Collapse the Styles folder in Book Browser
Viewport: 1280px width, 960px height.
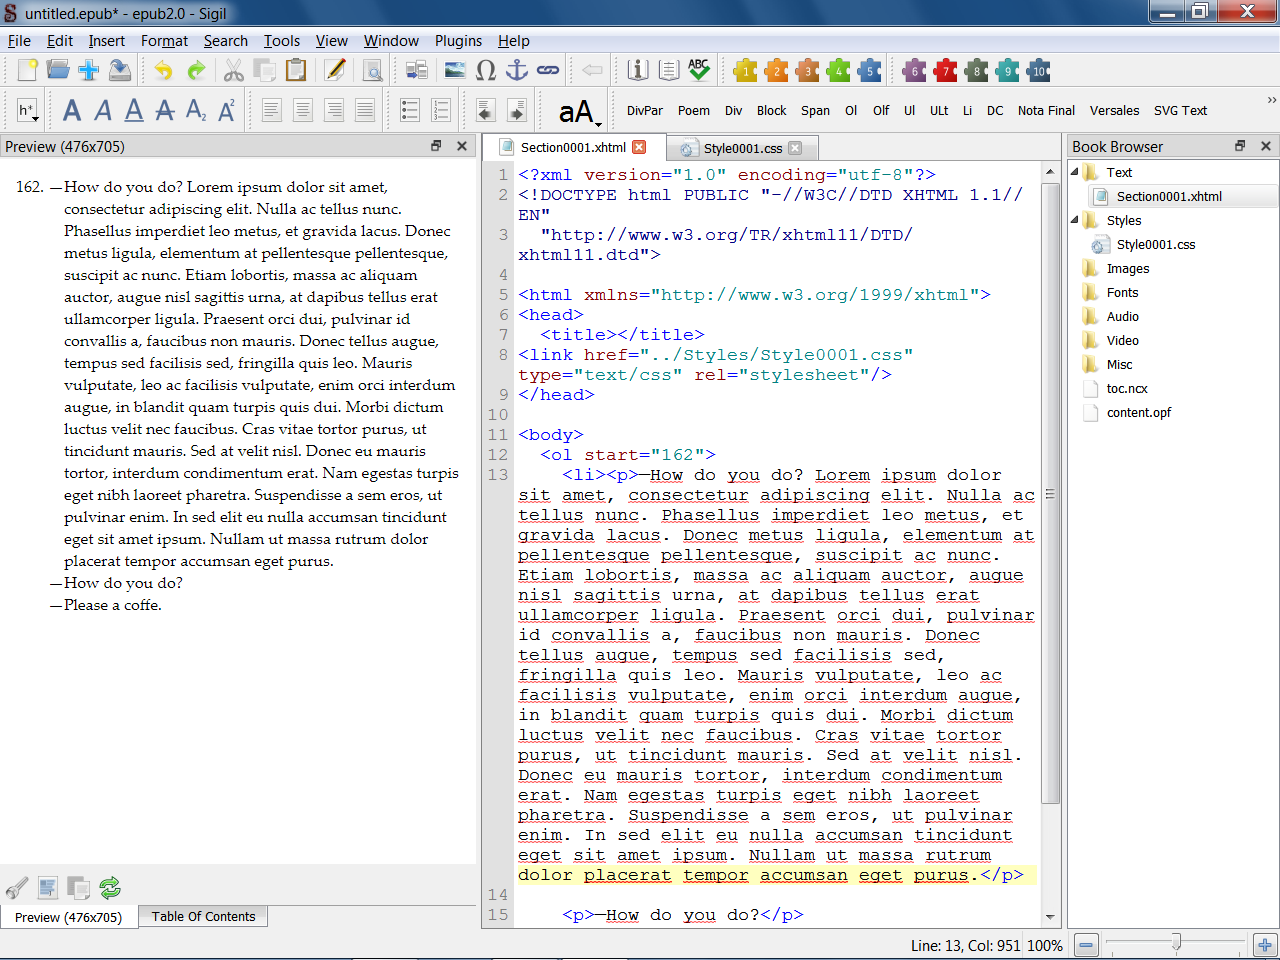(x=1075, y=220)
